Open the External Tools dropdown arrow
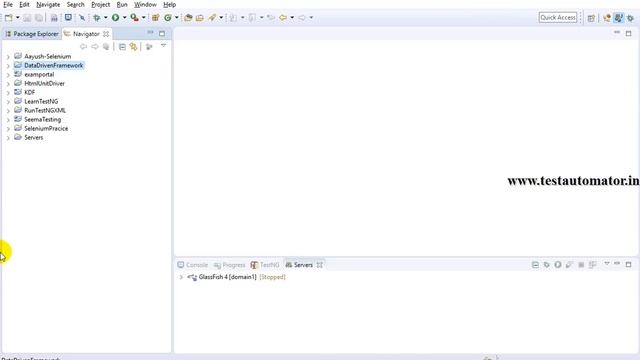This screenshot has height=360, width=640. (x=143, y=18)
